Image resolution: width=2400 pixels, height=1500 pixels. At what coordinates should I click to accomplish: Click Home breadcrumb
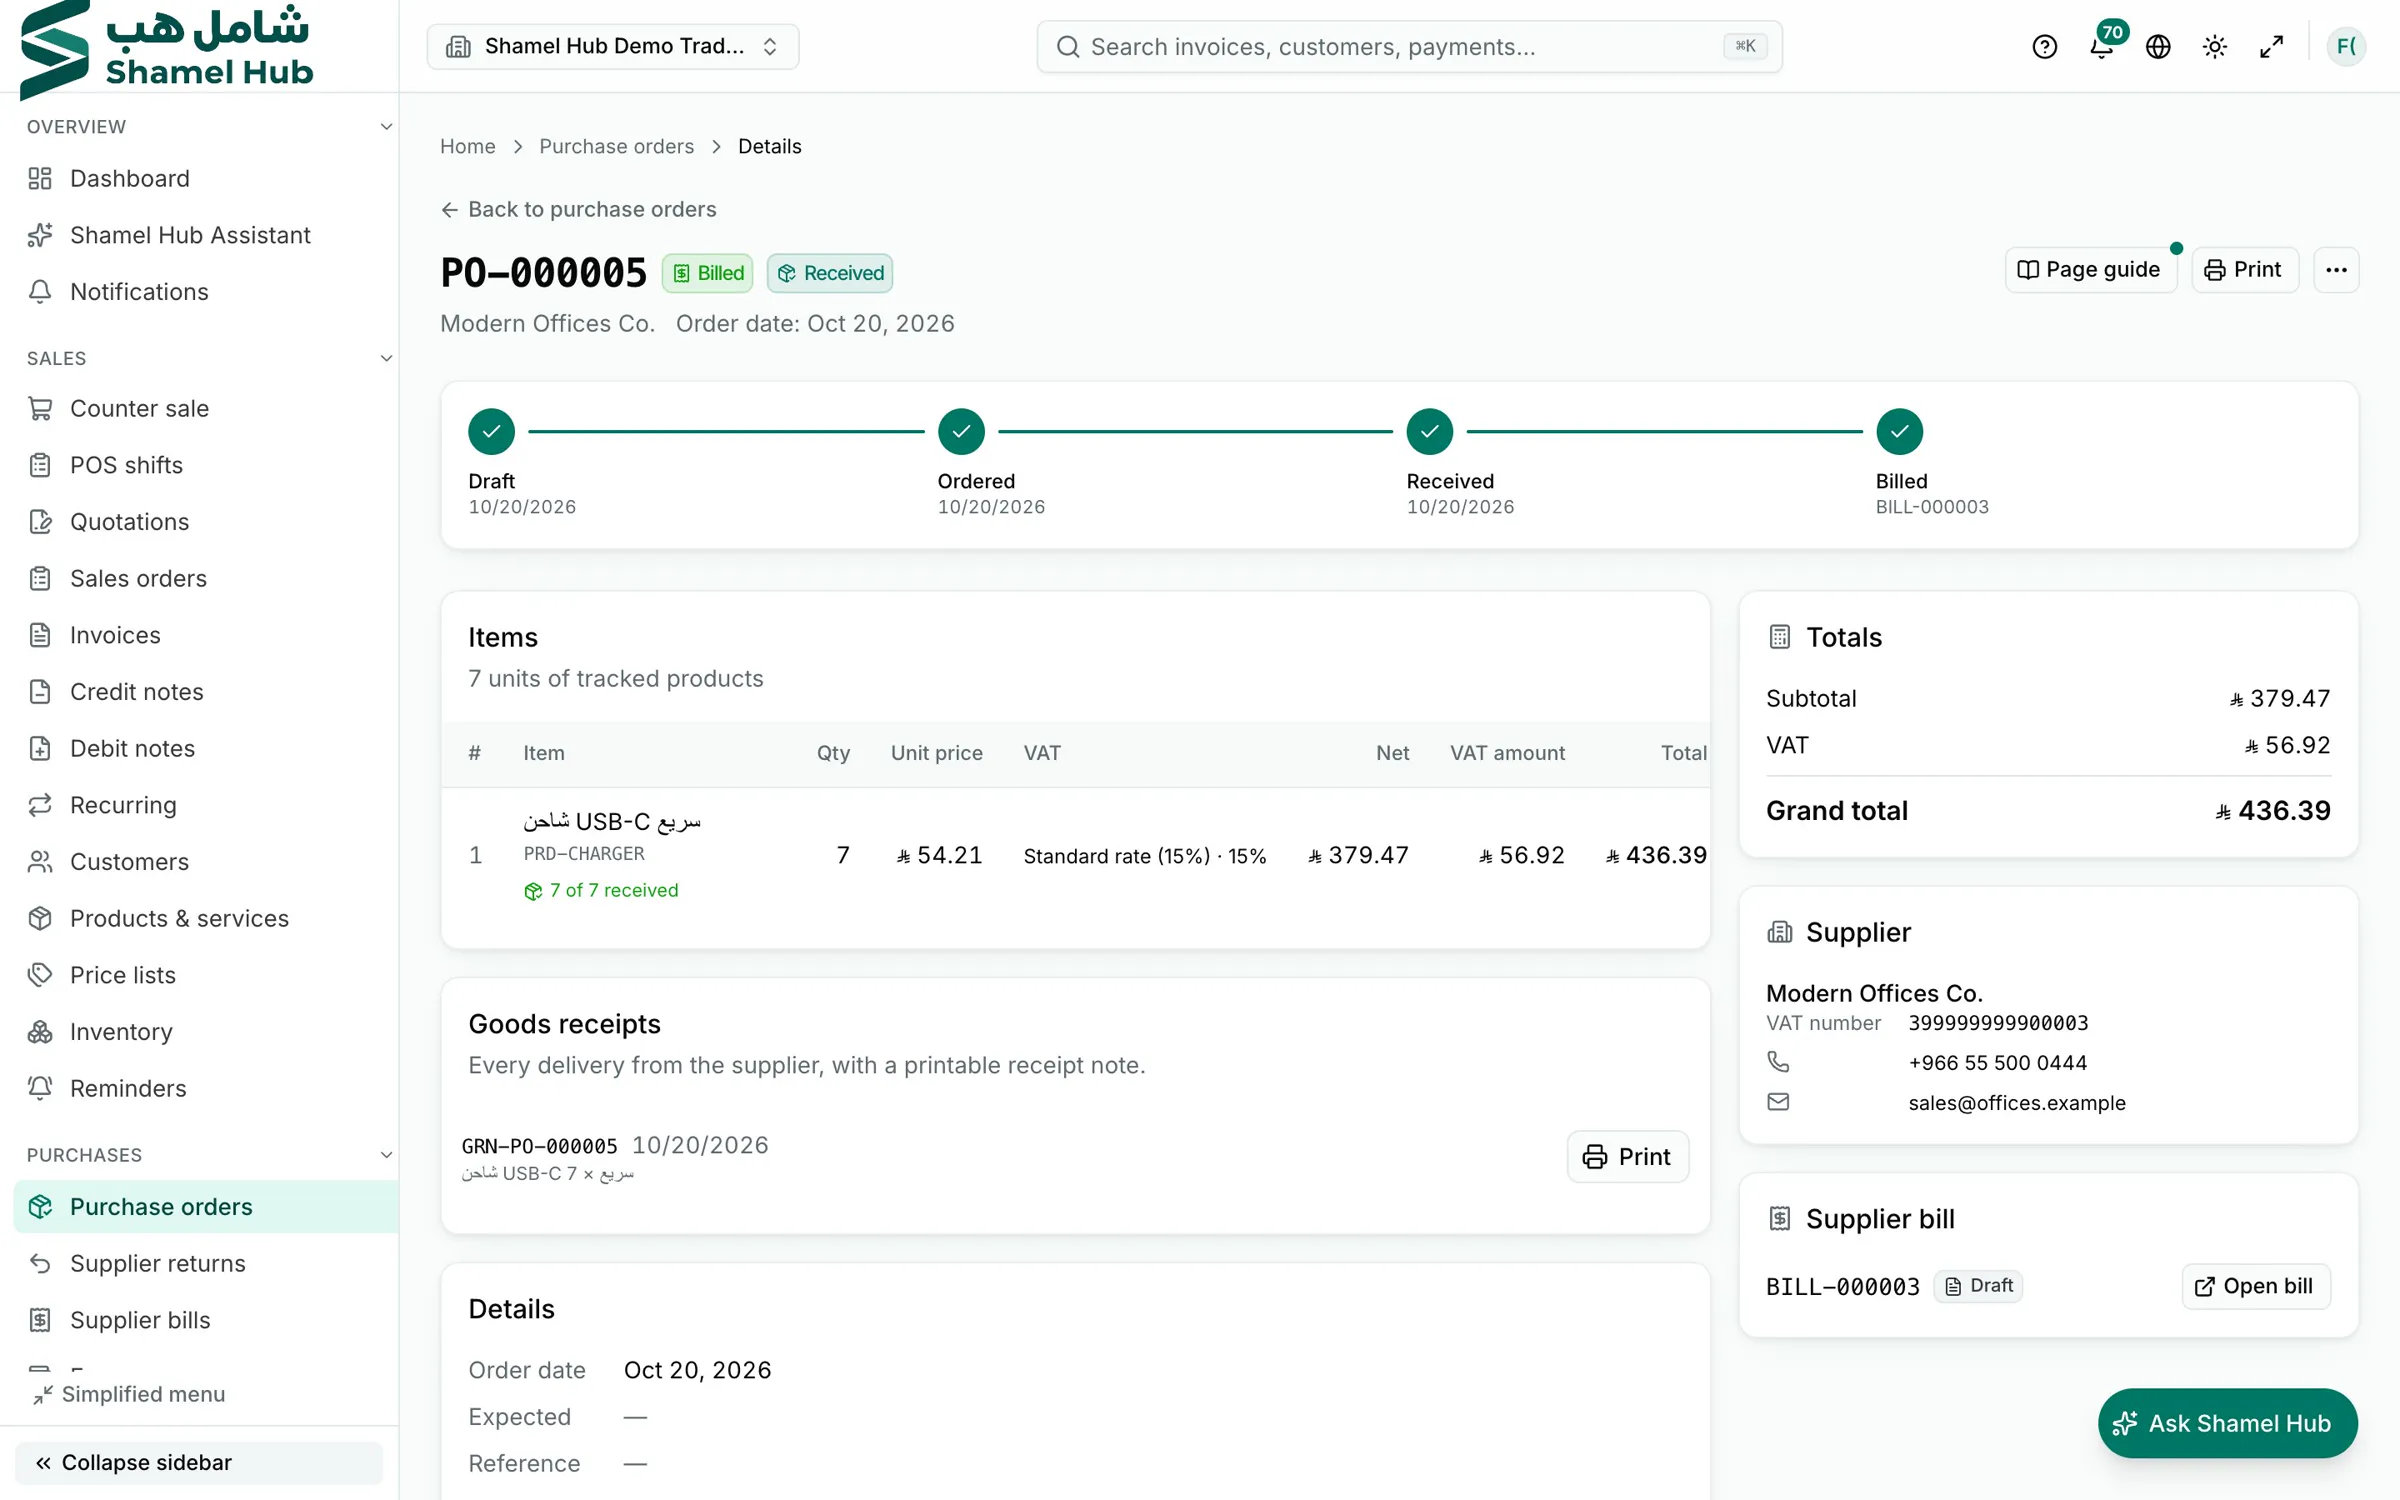(x=467, y=147)
